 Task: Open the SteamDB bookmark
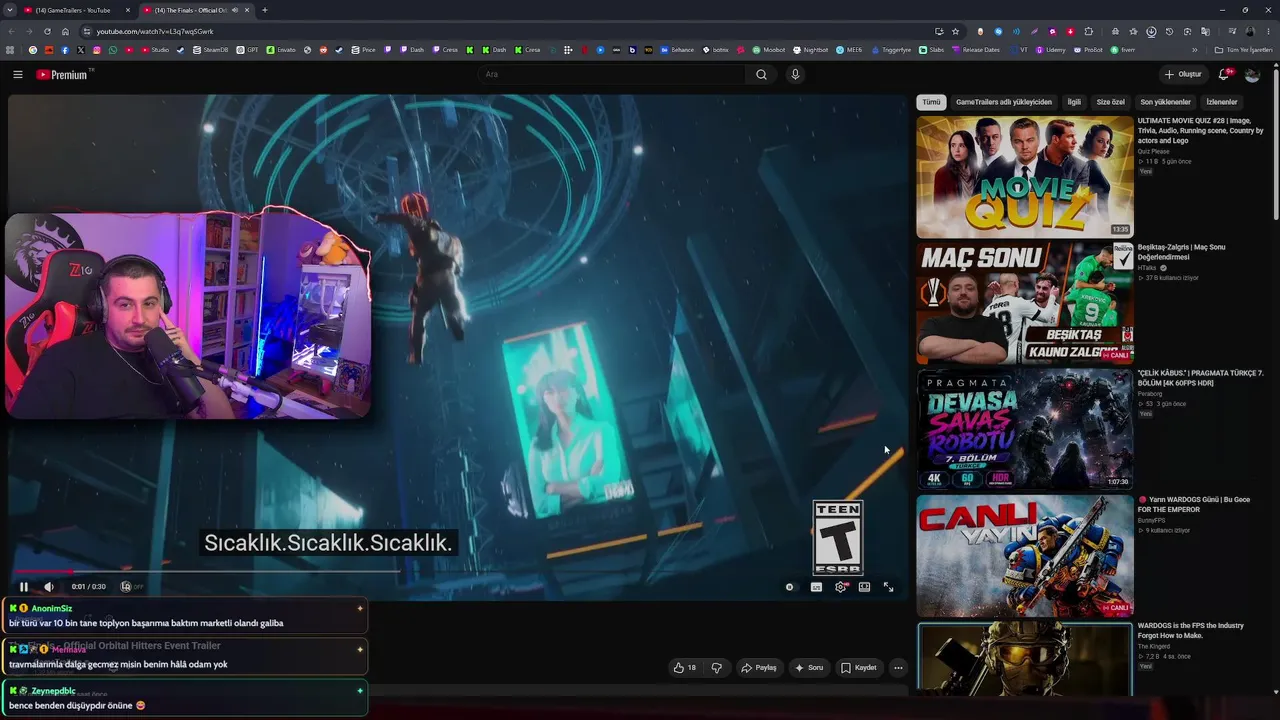coord(210,50)
